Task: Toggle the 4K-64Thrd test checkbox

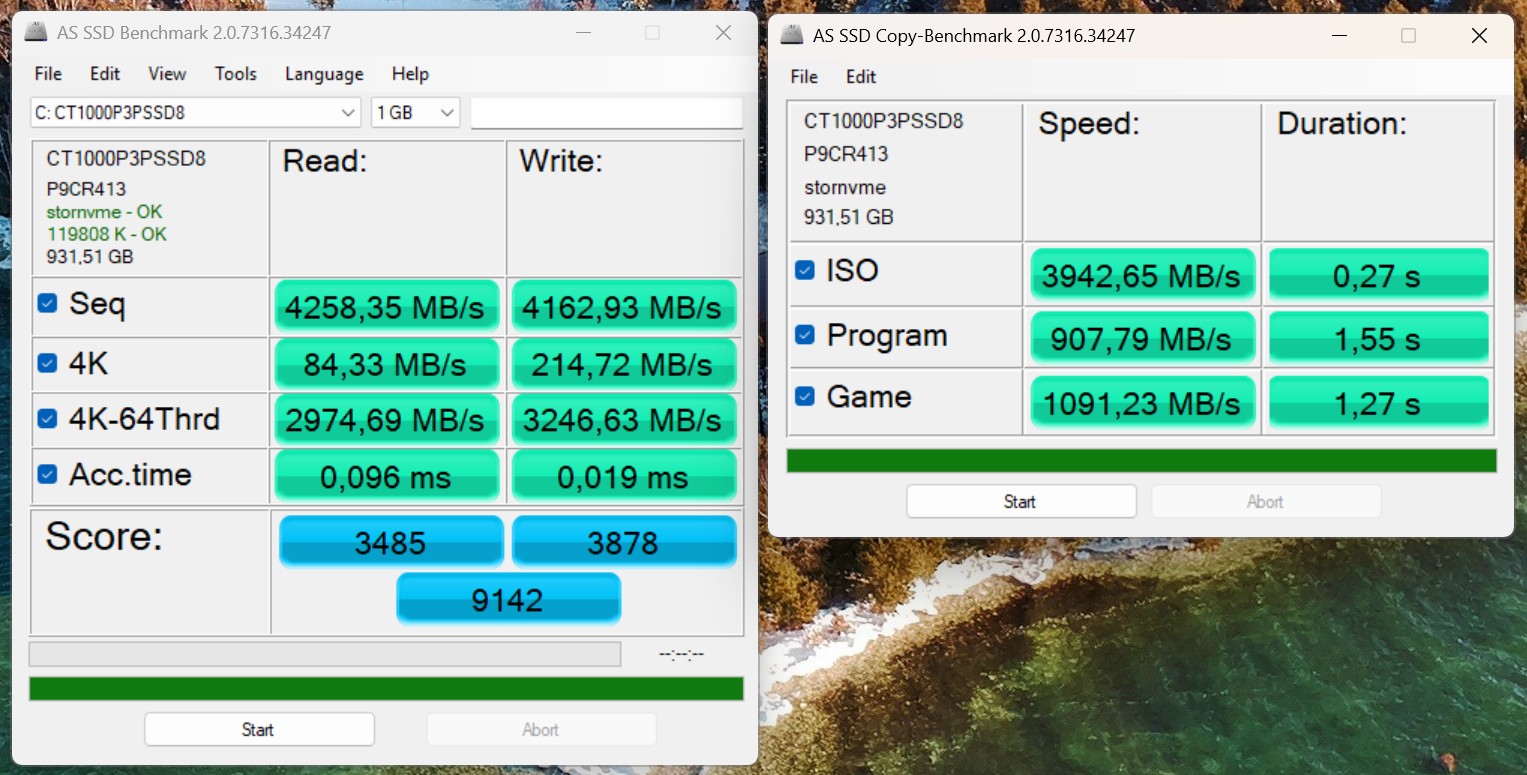Action: click(47, 419)
